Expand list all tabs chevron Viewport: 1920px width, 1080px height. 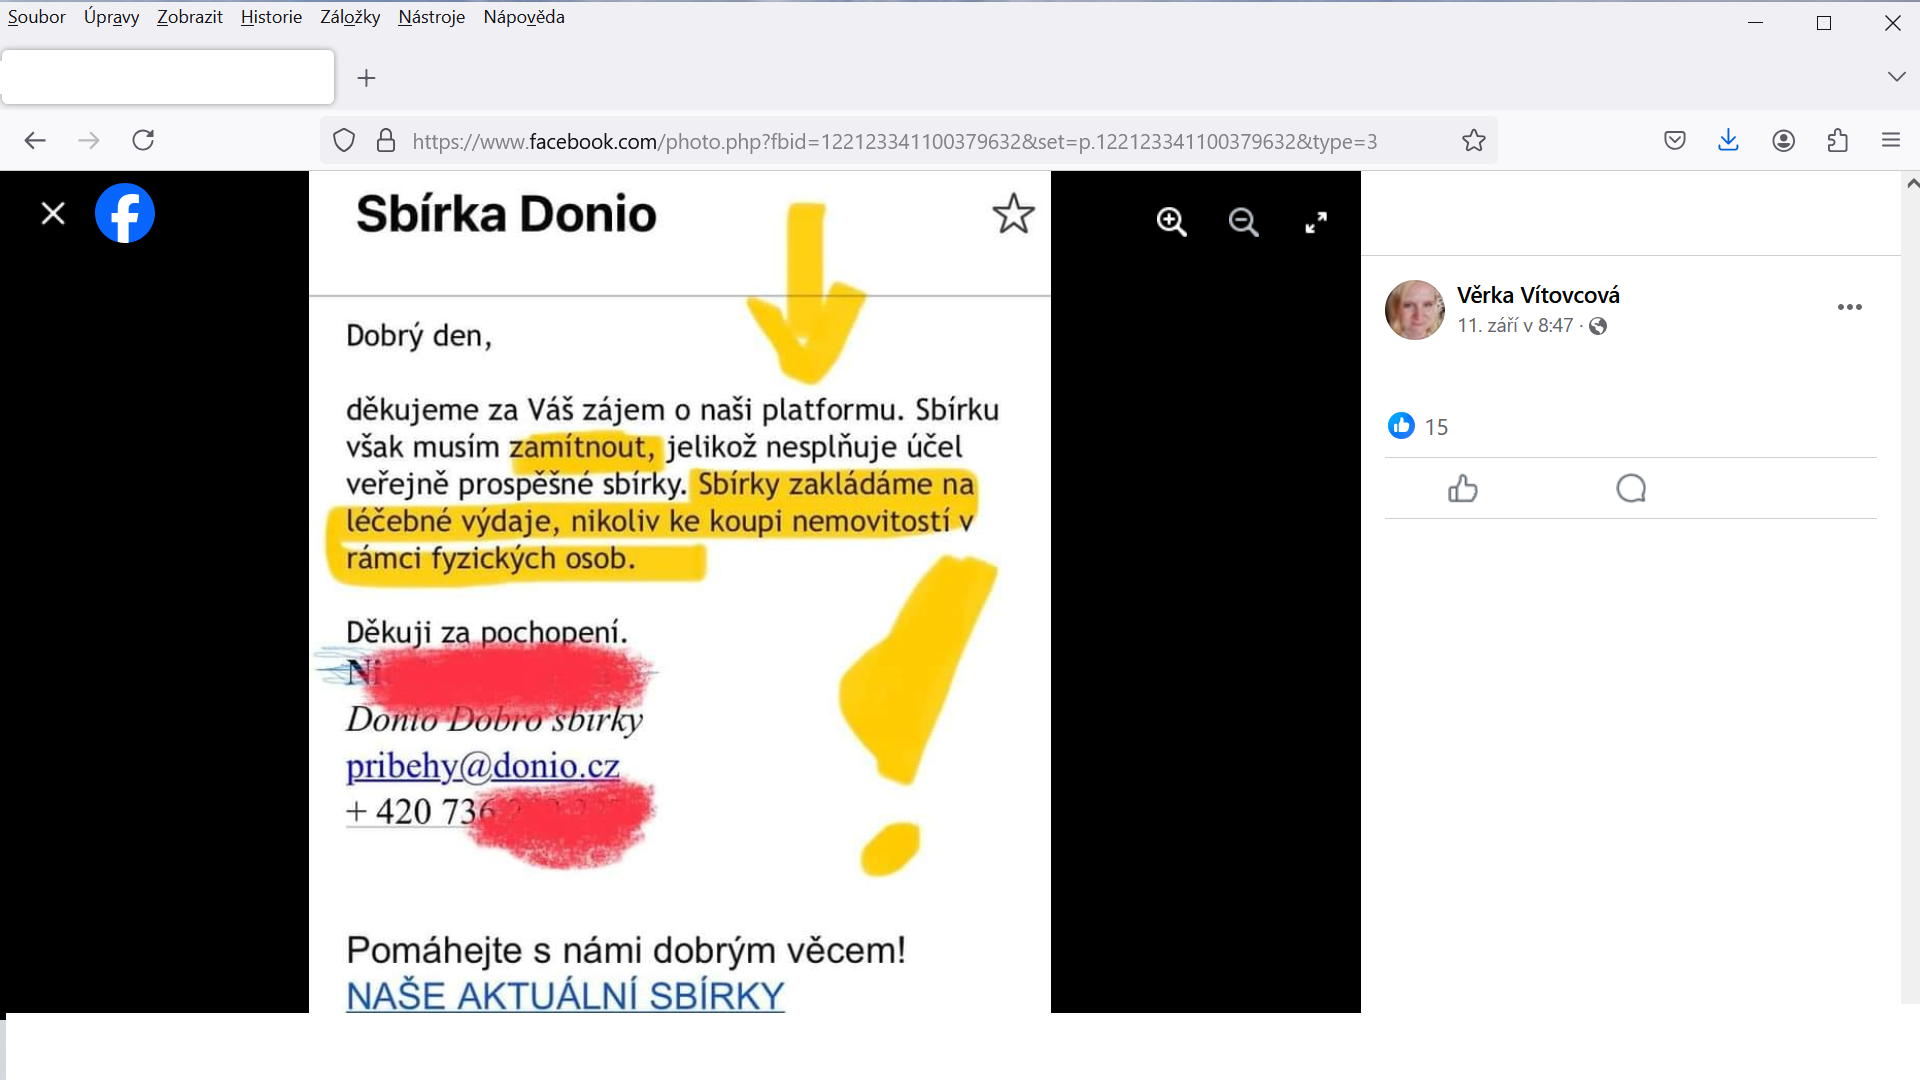pos(1896,77)
